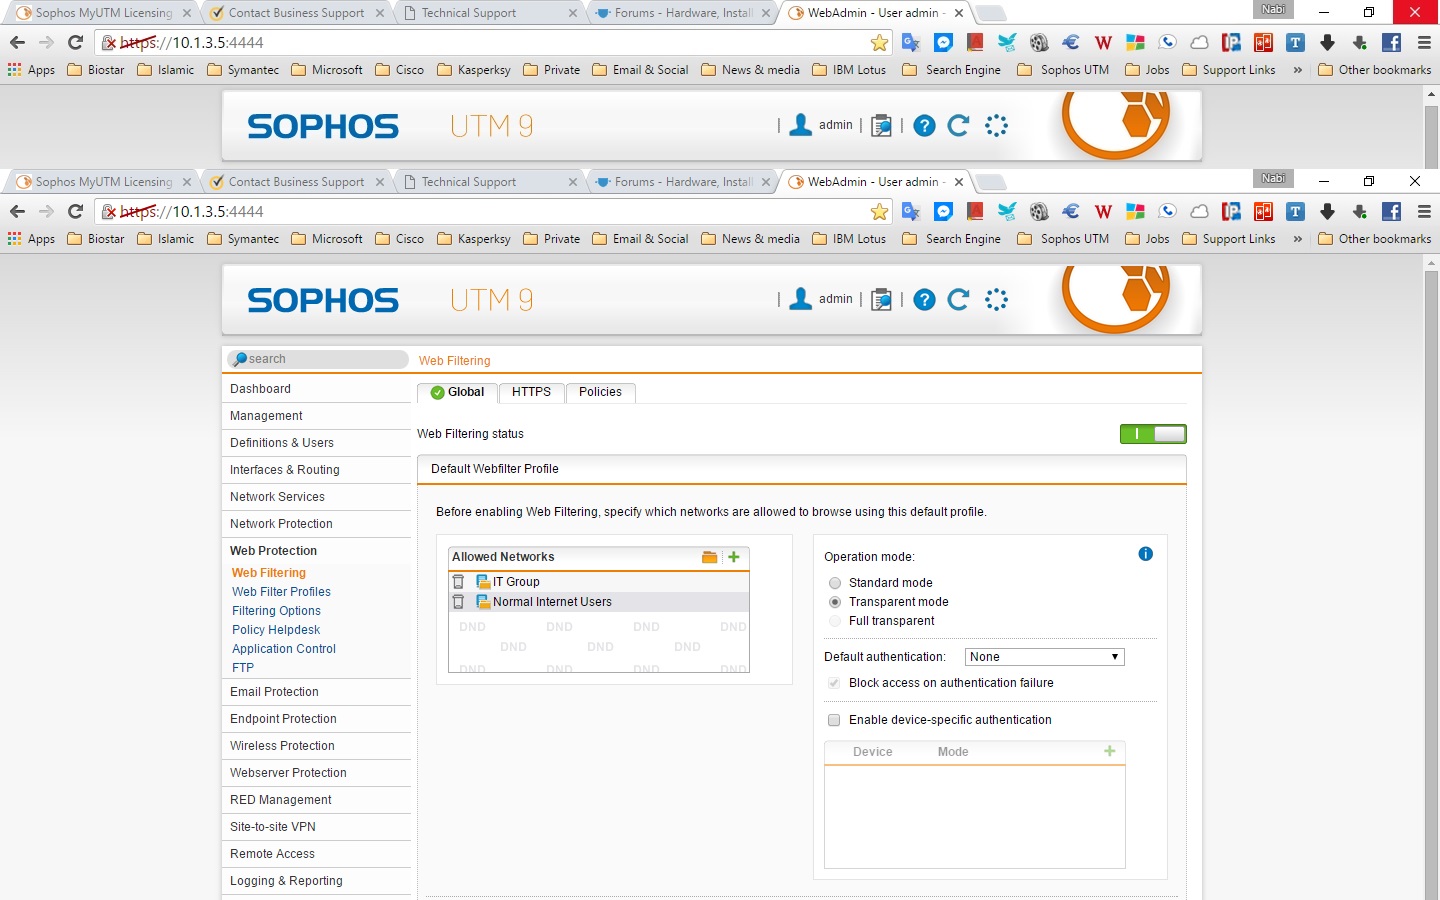
Task: Click the Facebook extension icon in the front window toolbar
Action: (x=1391, y=211)
